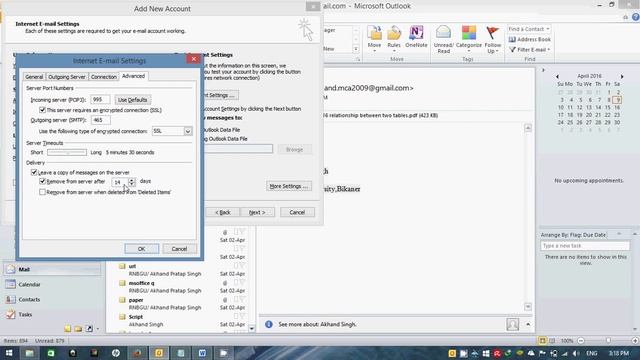Switch to the Outgoing Server tab
The height and width of the screenshot is (360, 640).
coord(67,77)
